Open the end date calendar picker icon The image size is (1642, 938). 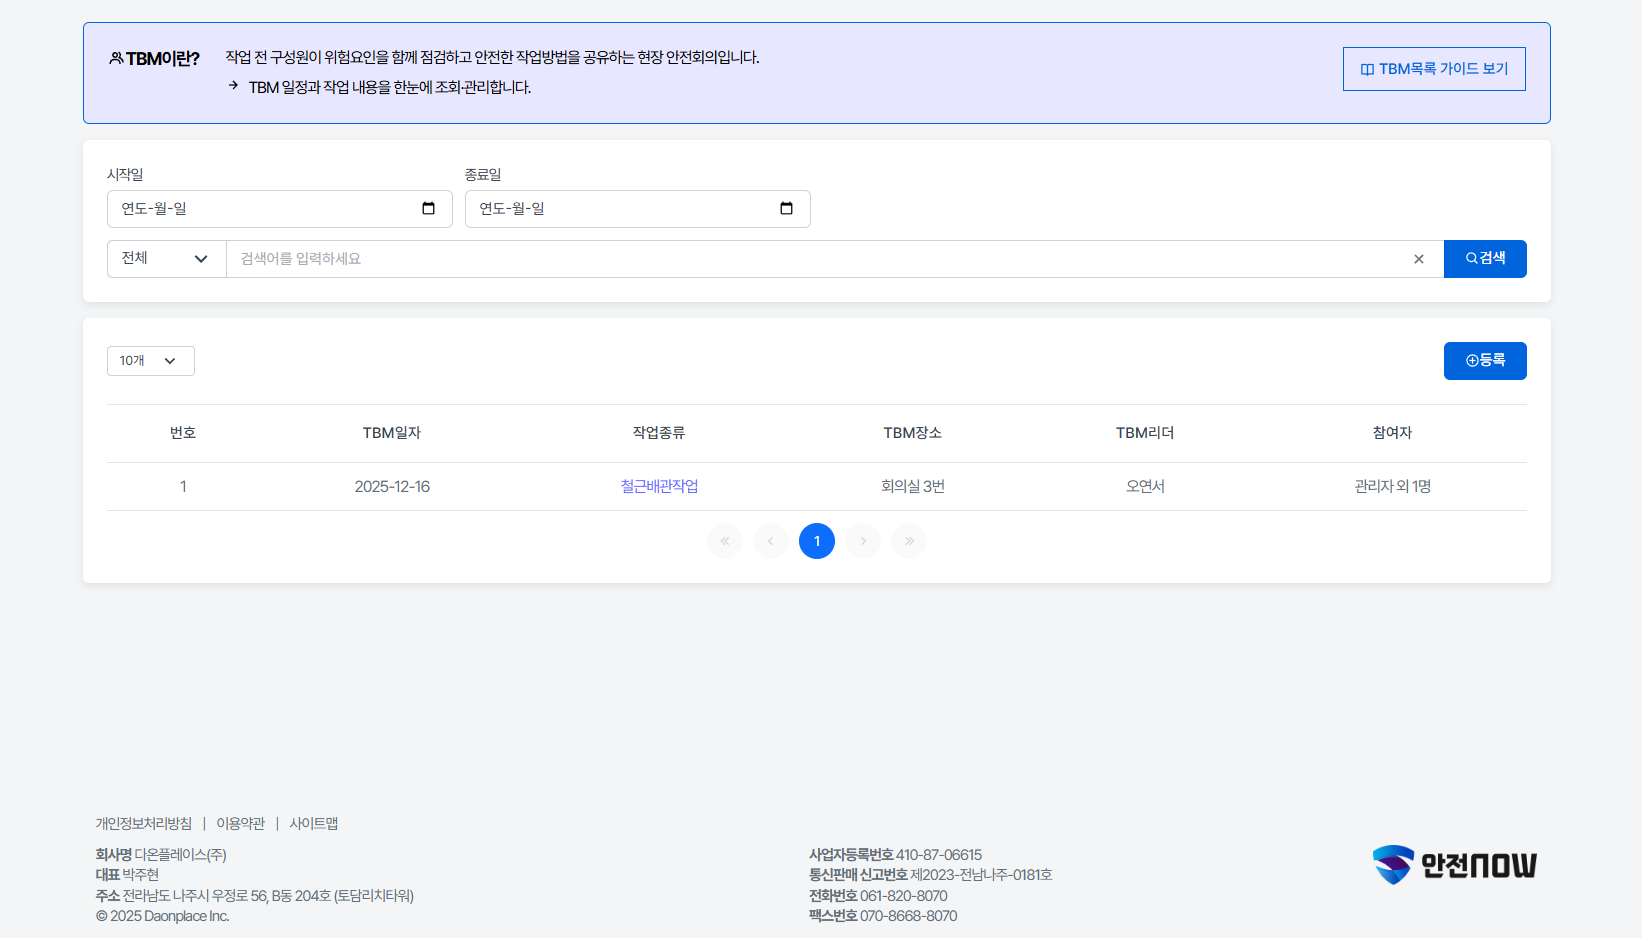point(786,209)
